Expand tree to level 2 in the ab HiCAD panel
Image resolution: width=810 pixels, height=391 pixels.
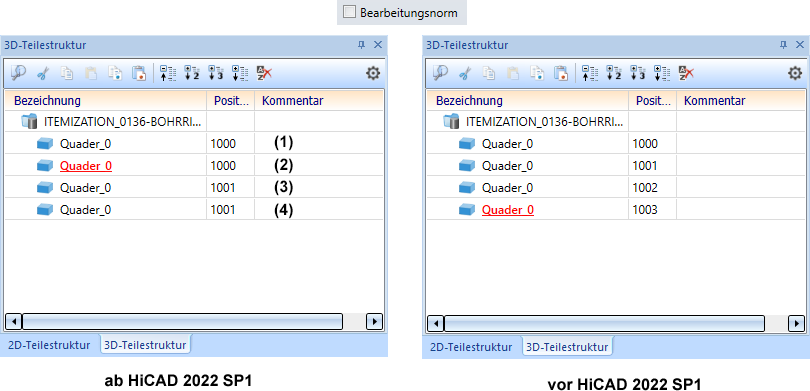pyautogui.click(x=192, y=73)
